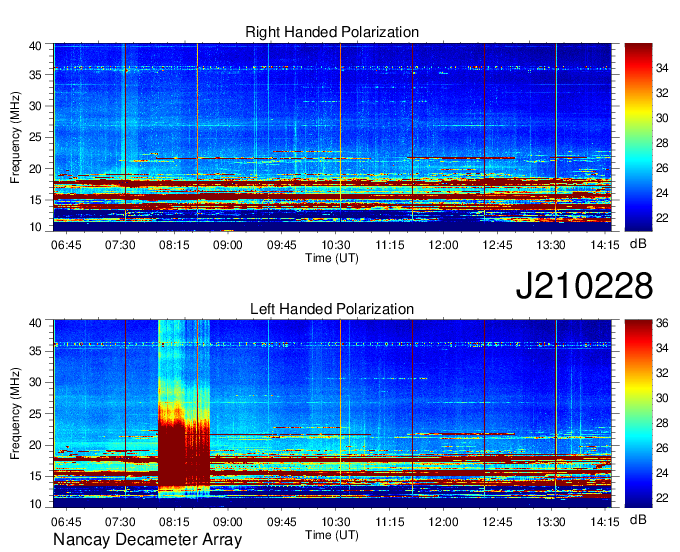Click the 25 MHz tick of Left Handed plot
The width and height of the screenshot is (680, 552).
click(x=35, y=414)
